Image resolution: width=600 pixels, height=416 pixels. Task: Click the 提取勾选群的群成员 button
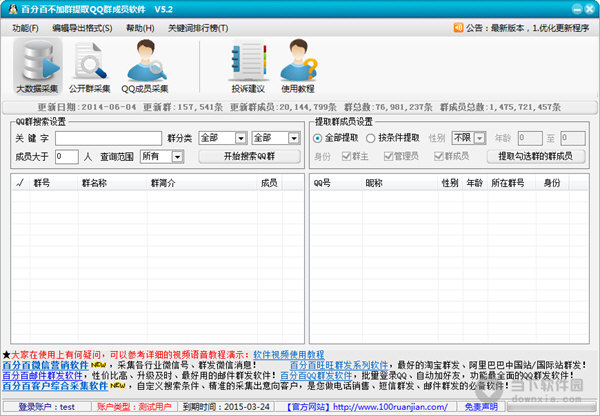click(536, 156)
